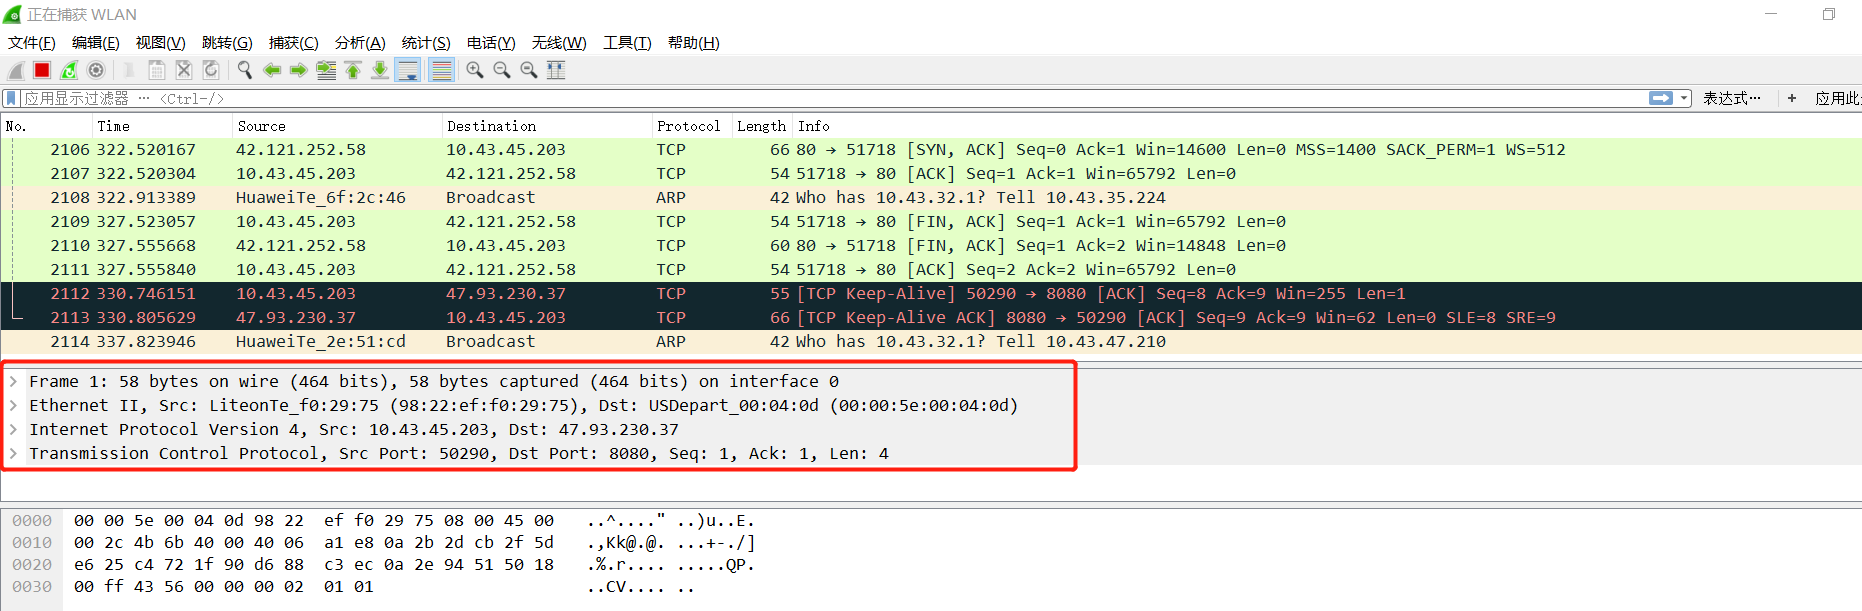This screenshot has height=611, width=1862.
Task: Open the 编辑(E) menu
Action: pos(96,42)
